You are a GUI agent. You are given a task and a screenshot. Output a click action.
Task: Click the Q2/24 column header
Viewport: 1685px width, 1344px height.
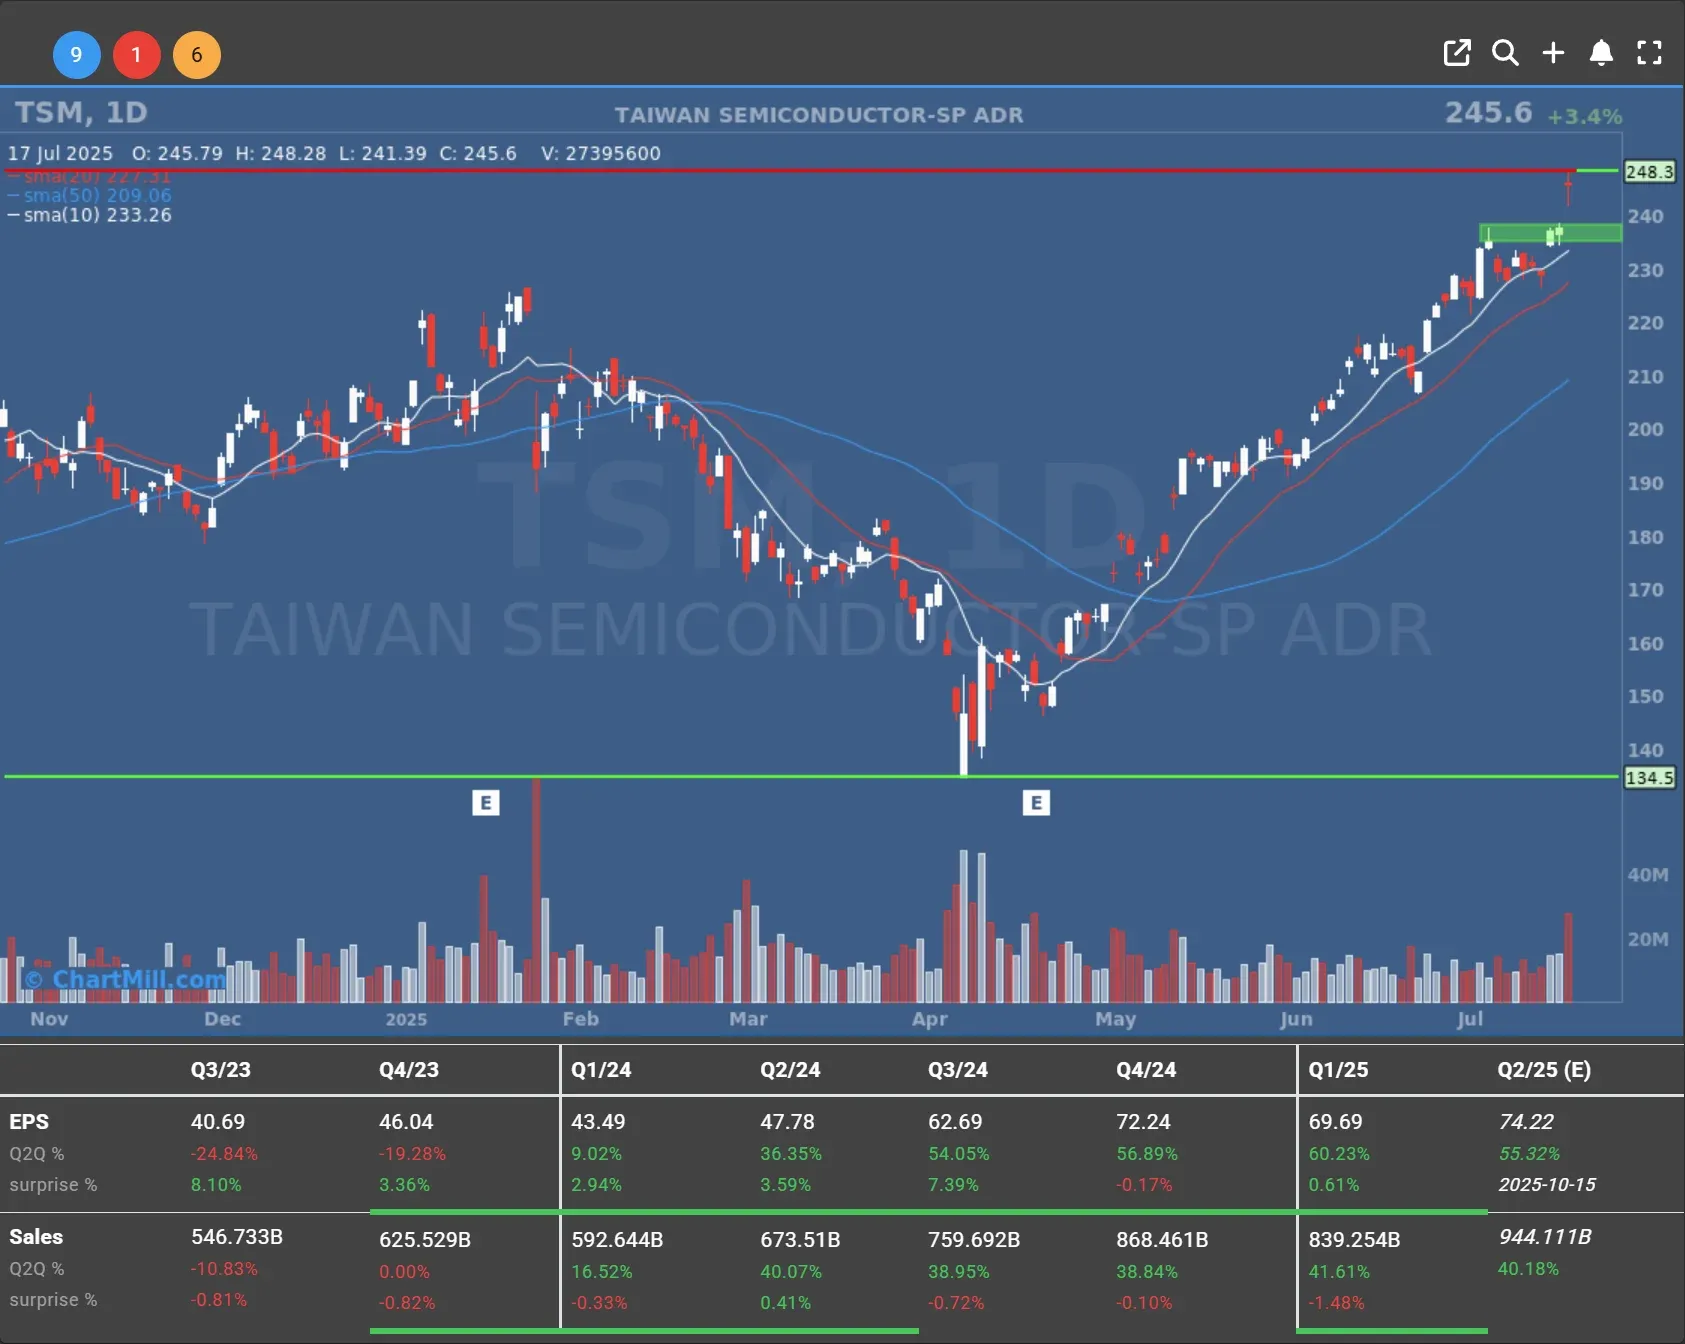tap(790, 1070)
